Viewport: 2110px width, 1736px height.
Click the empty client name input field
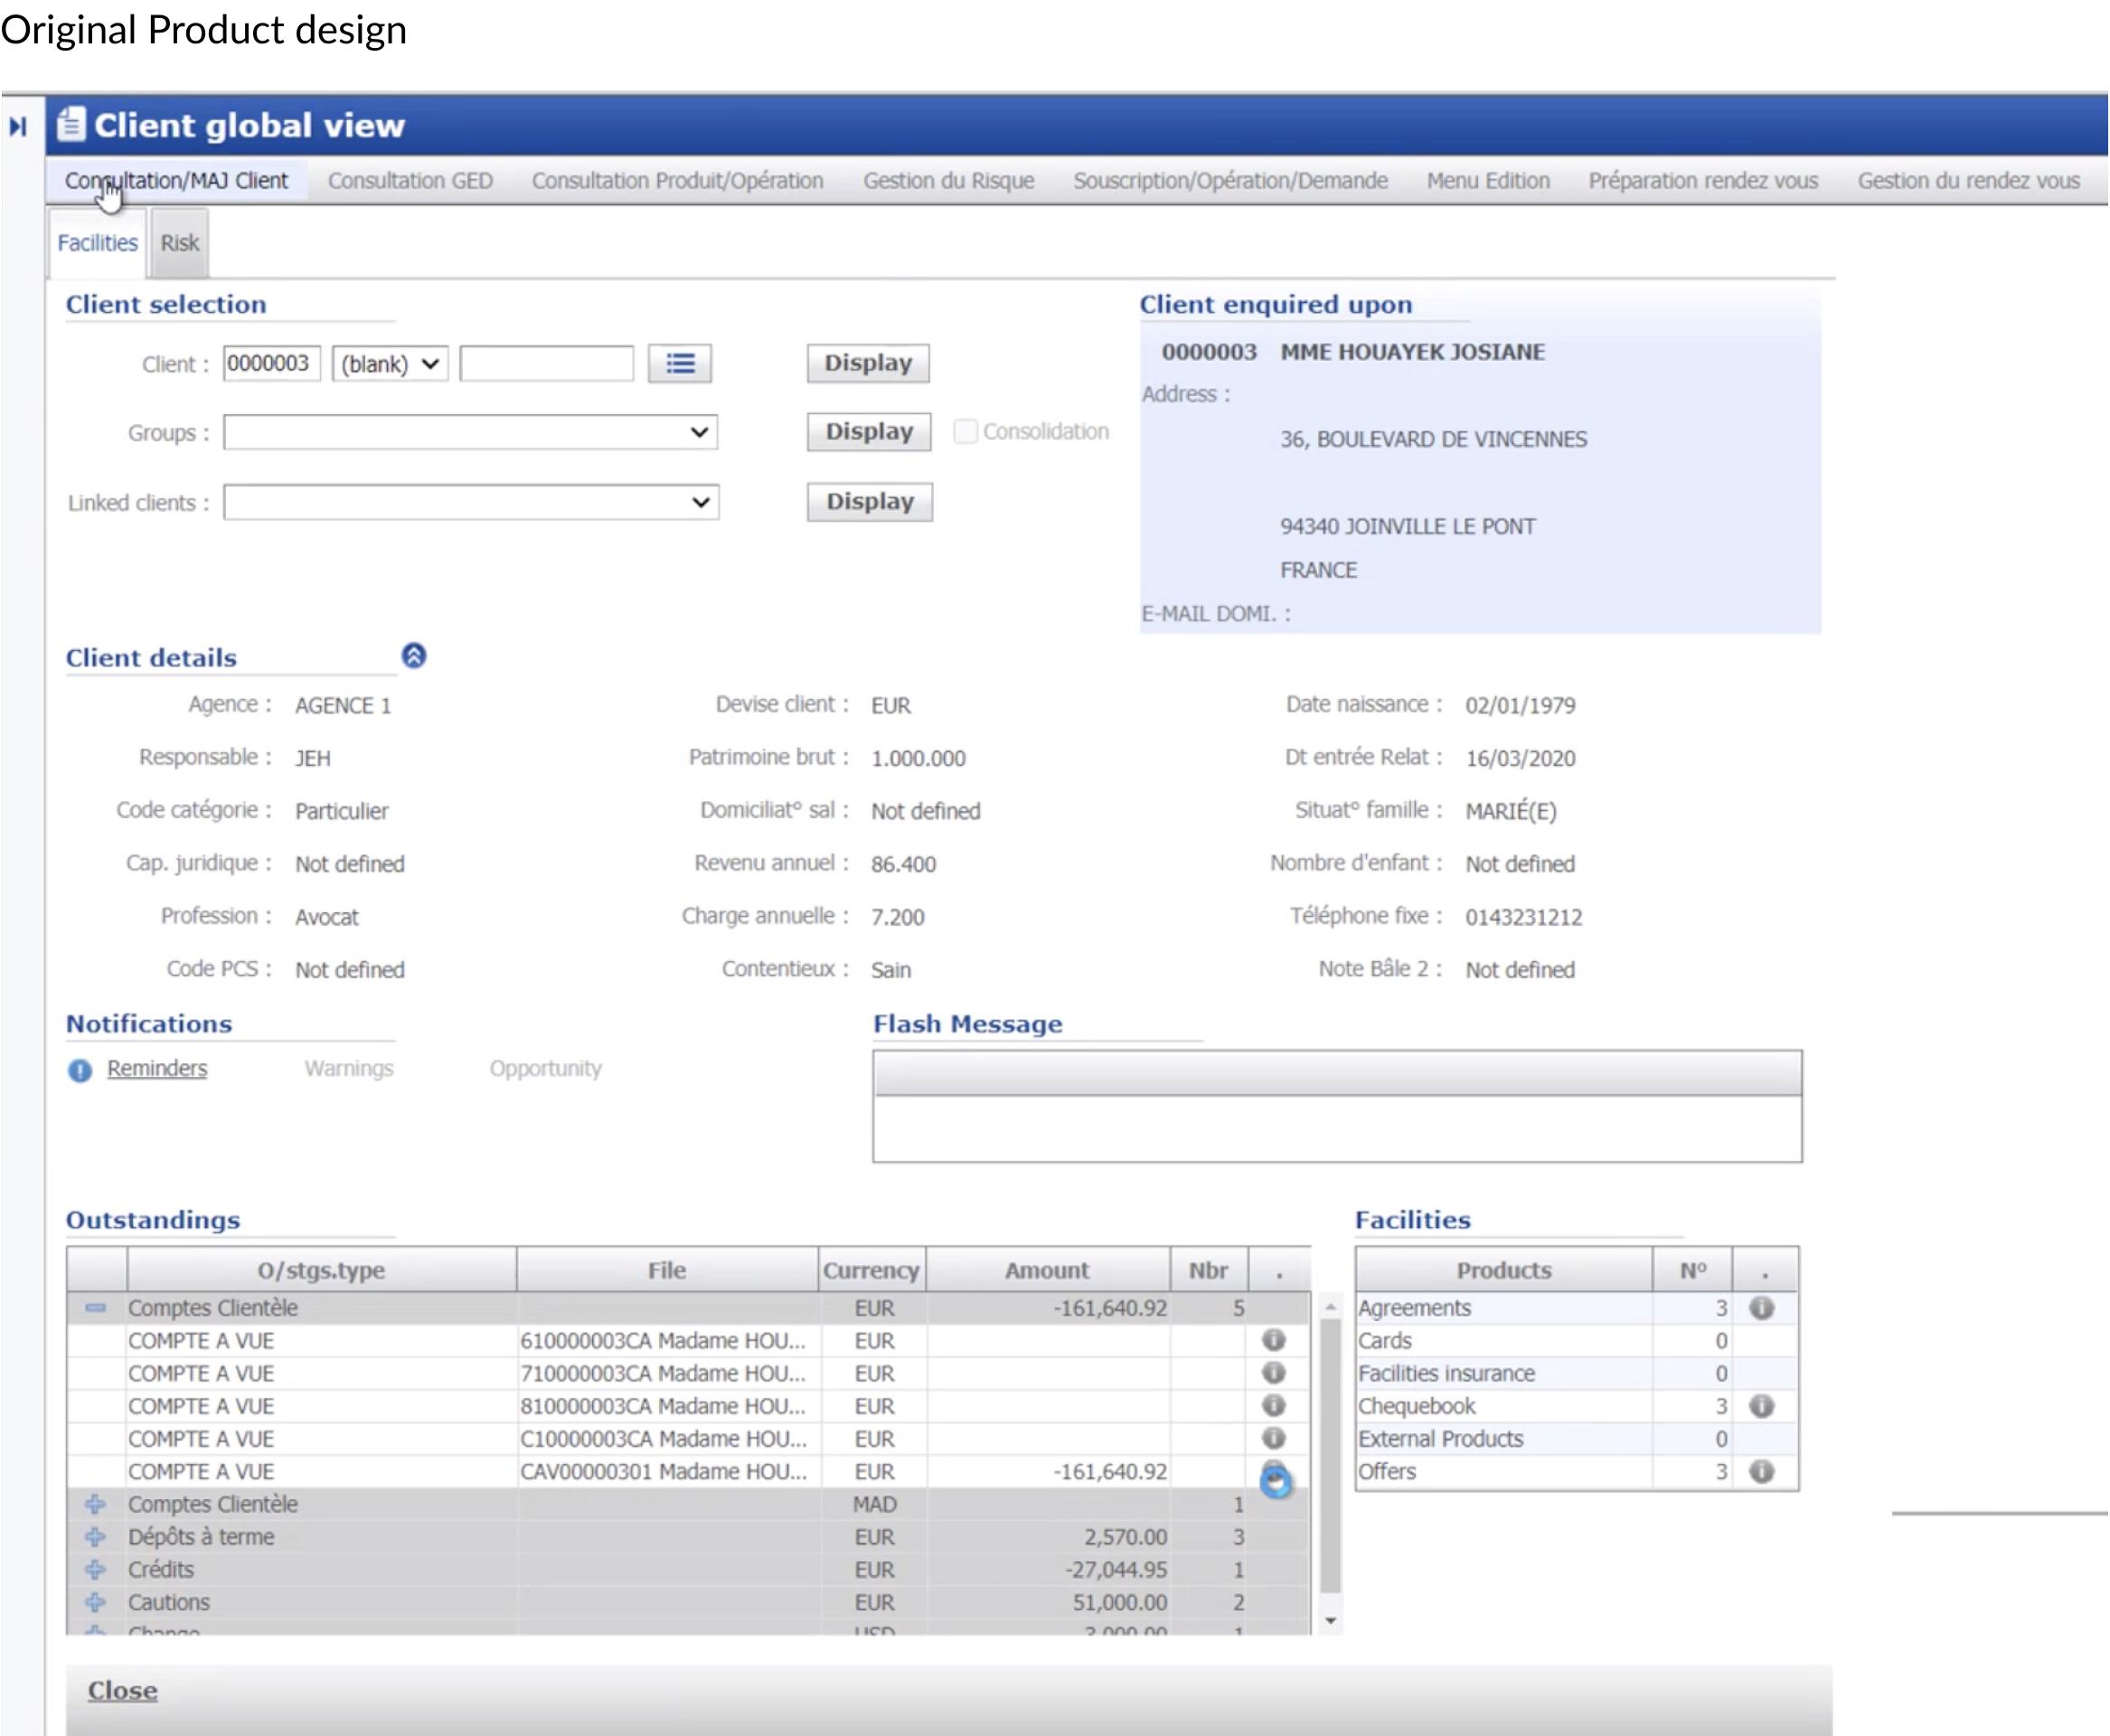tap(546, 363)
